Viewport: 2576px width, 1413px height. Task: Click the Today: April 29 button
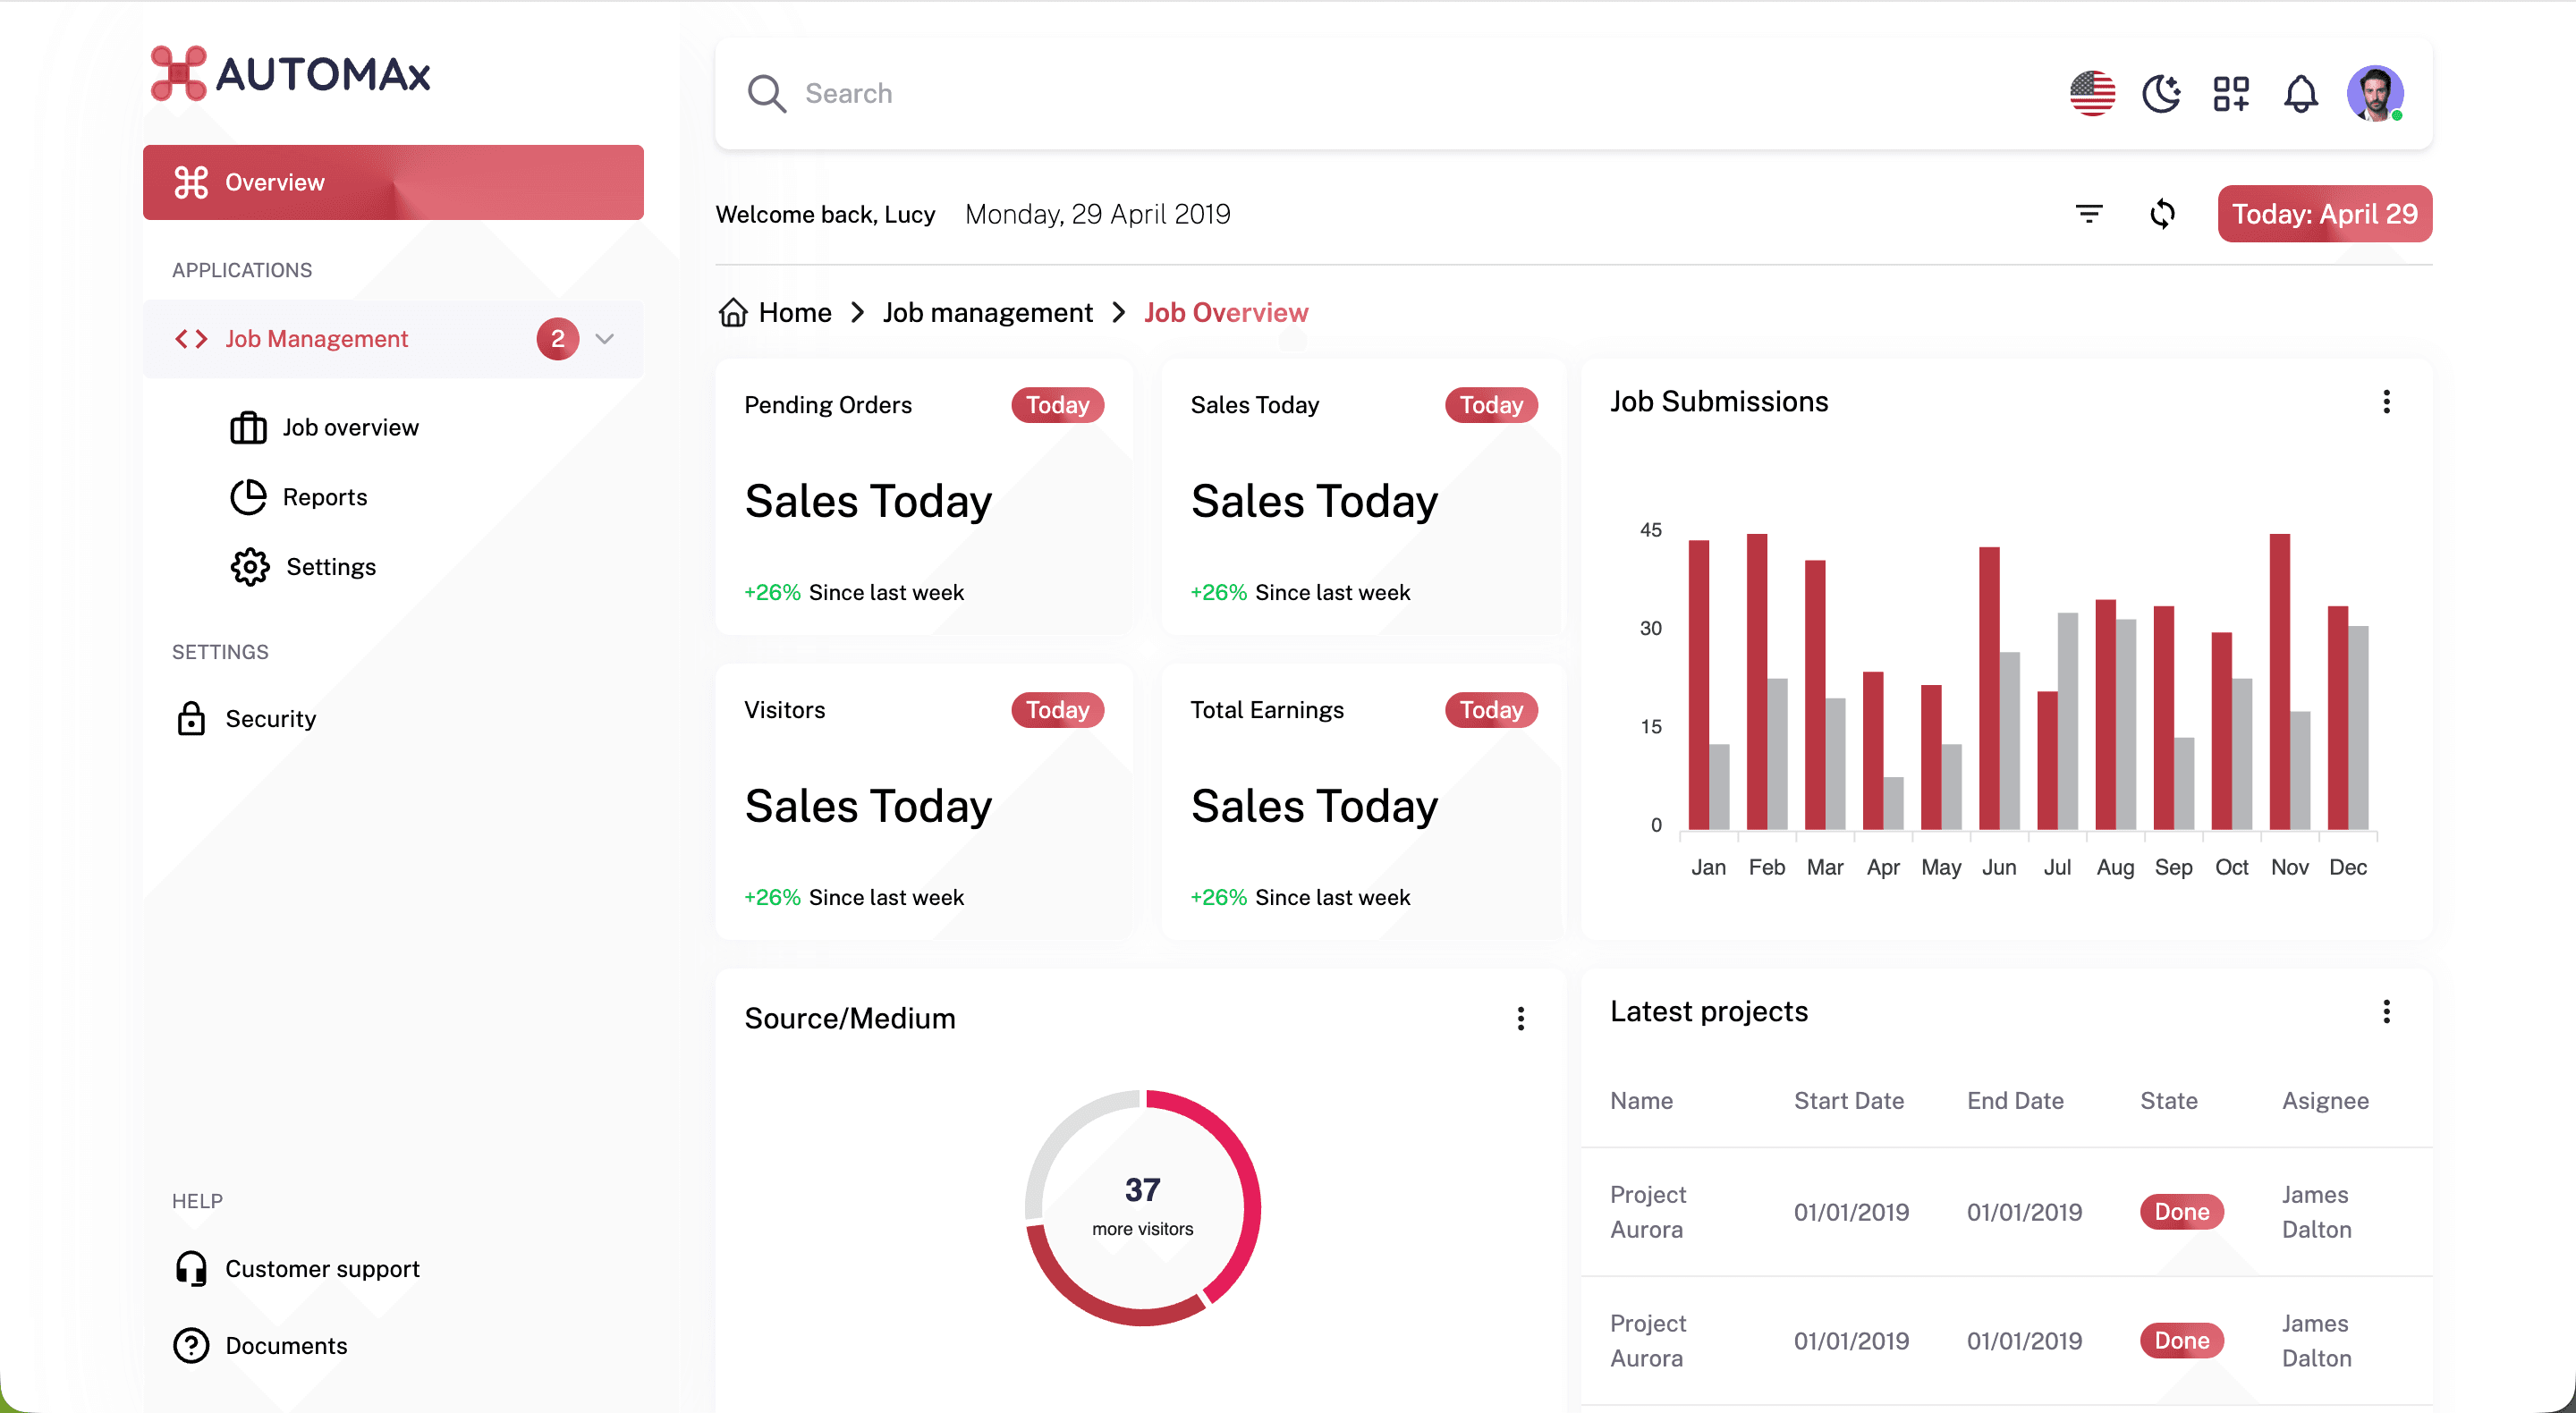[x=2324, y=214]
